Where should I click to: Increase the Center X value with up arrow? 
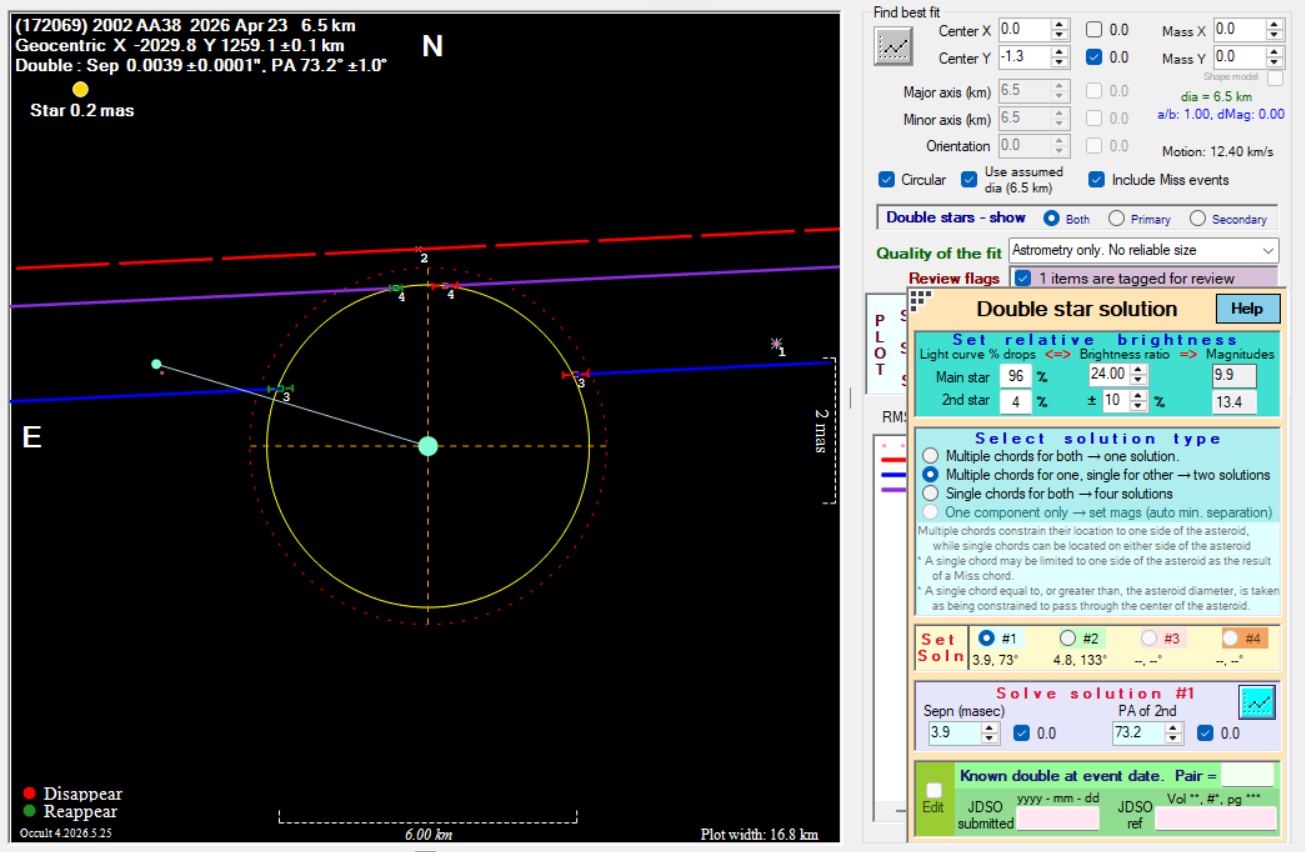1061,25
